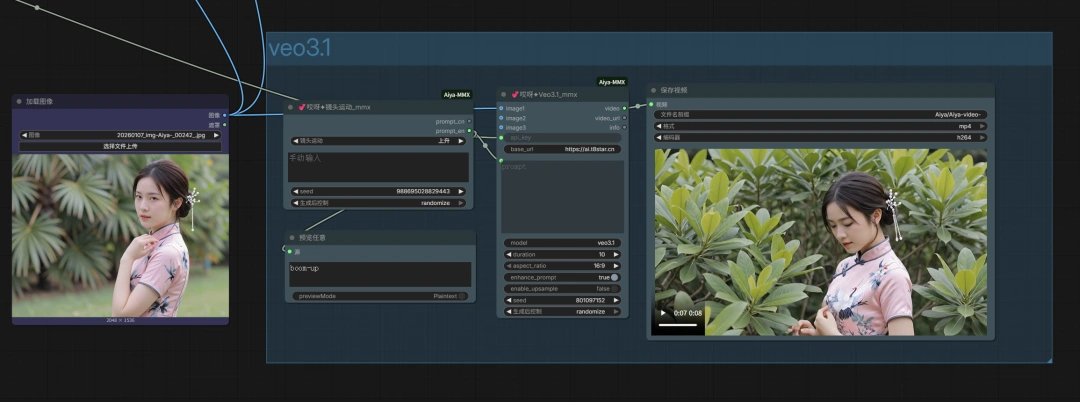Screen dimensions: 1080x402
Task: Open the 格式 mp4 format dropdown
Action: [820, 126]
